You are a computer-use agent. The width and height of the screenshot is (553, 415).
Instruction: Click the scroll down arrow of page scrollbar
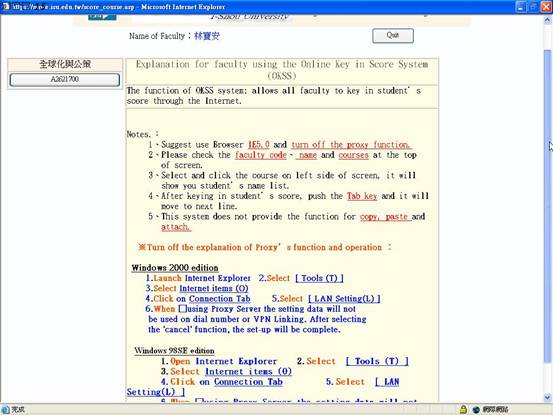tap(547, 397)
